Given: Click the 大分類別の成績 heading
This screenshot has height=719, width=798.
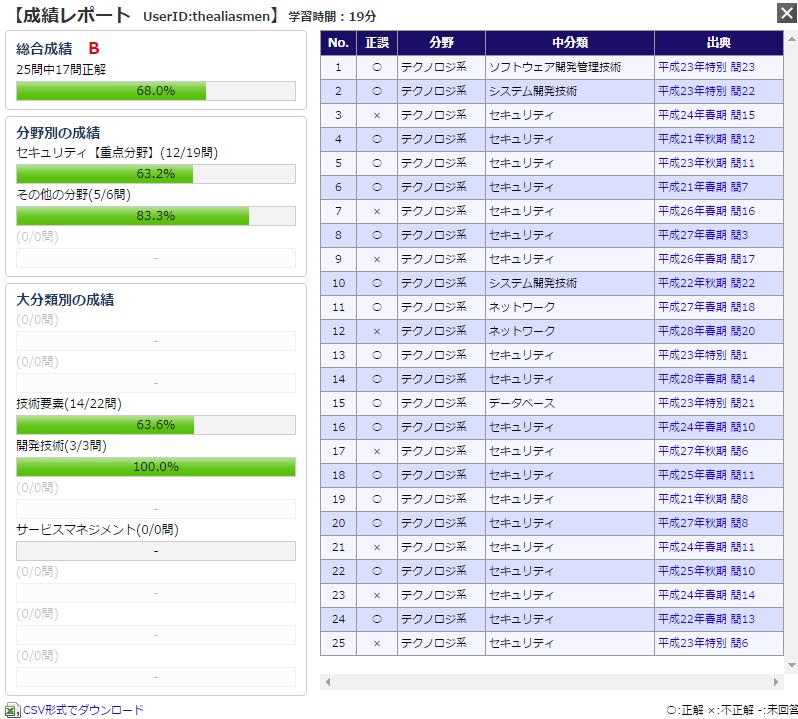Looking at the screenshot, I should point(65,300).
